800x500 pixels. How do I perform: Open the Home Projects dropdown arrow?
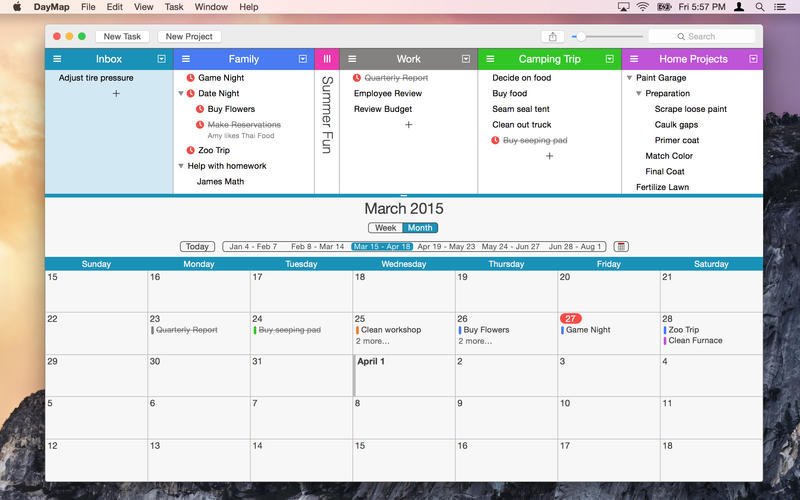coord(753,59)
